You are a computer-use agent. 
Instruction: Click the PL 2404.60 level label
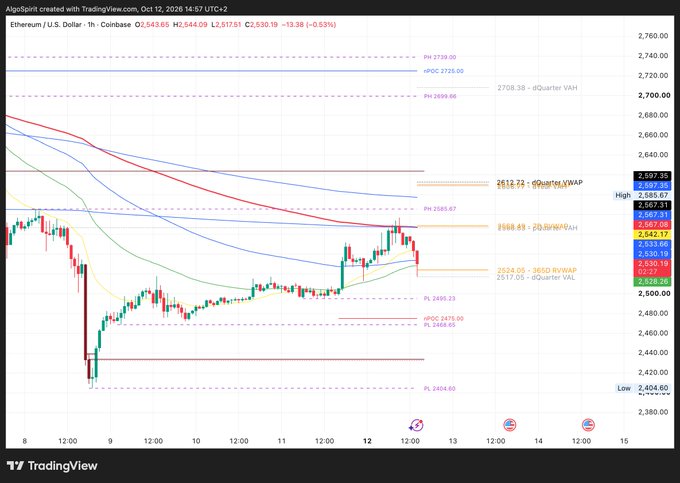click(439, 389)
